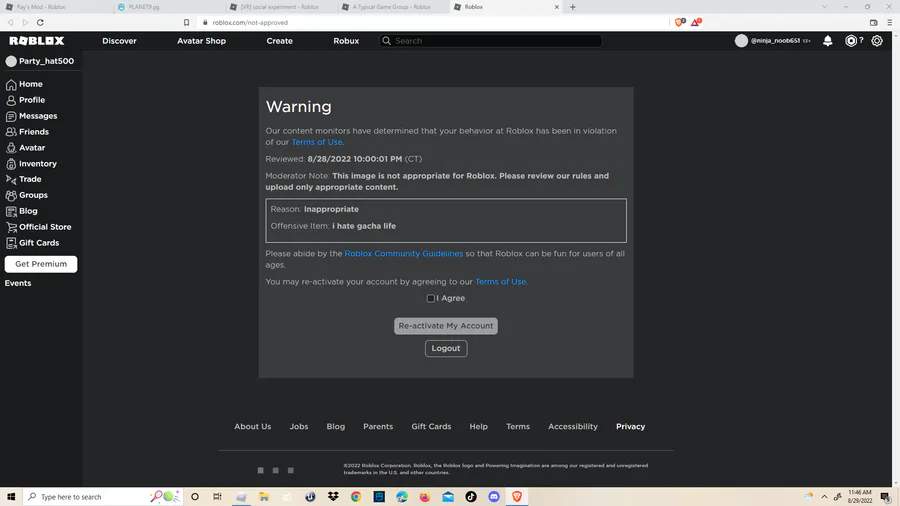Open the Windows notification center
This screenshot has height=506, width=900.
[886, 497]
